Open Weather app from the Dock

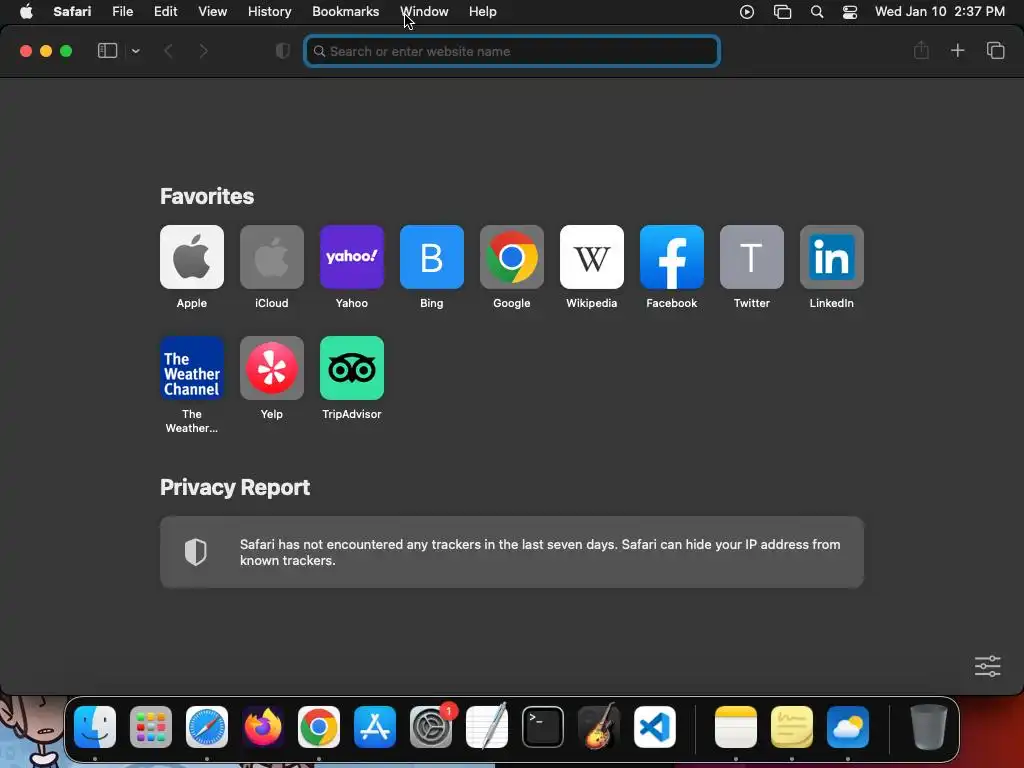coord(848,727)
